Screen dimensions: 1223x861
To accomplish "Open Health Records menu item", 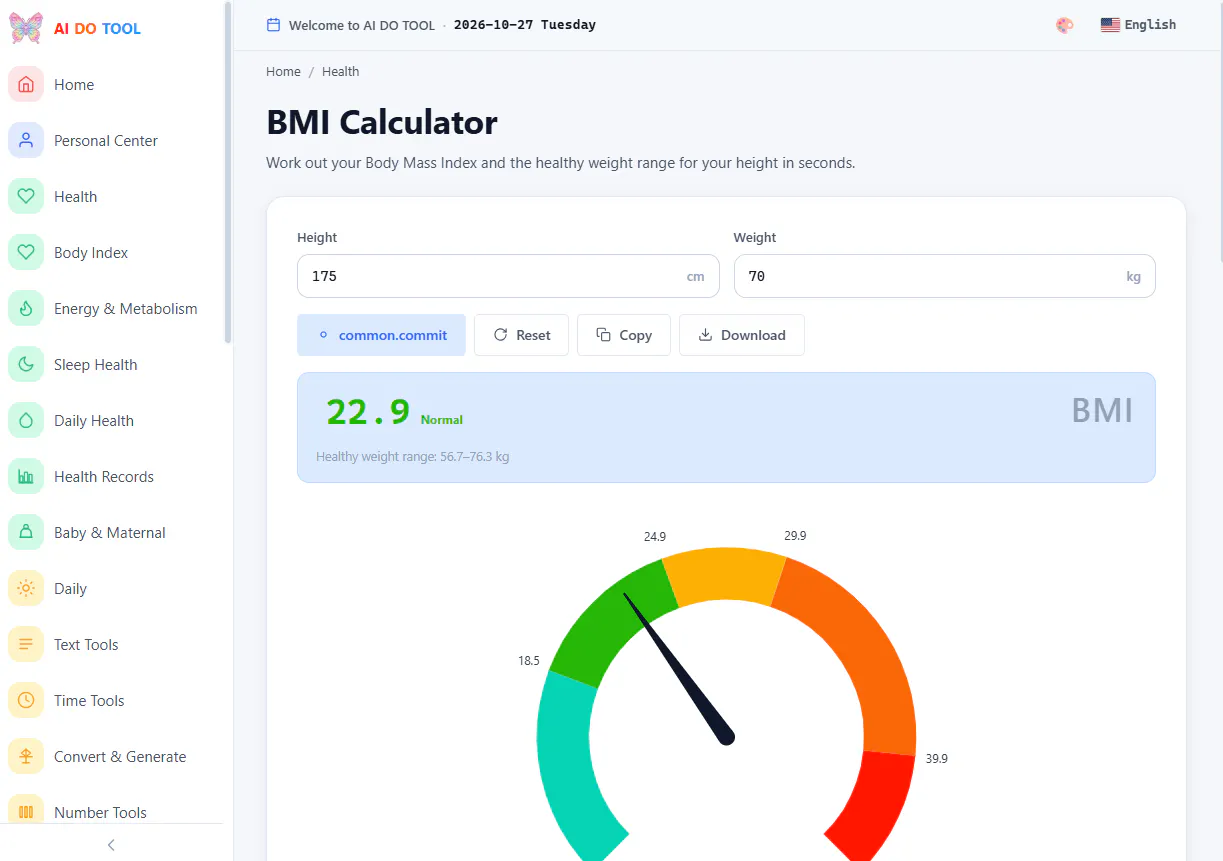I will 111,477.
